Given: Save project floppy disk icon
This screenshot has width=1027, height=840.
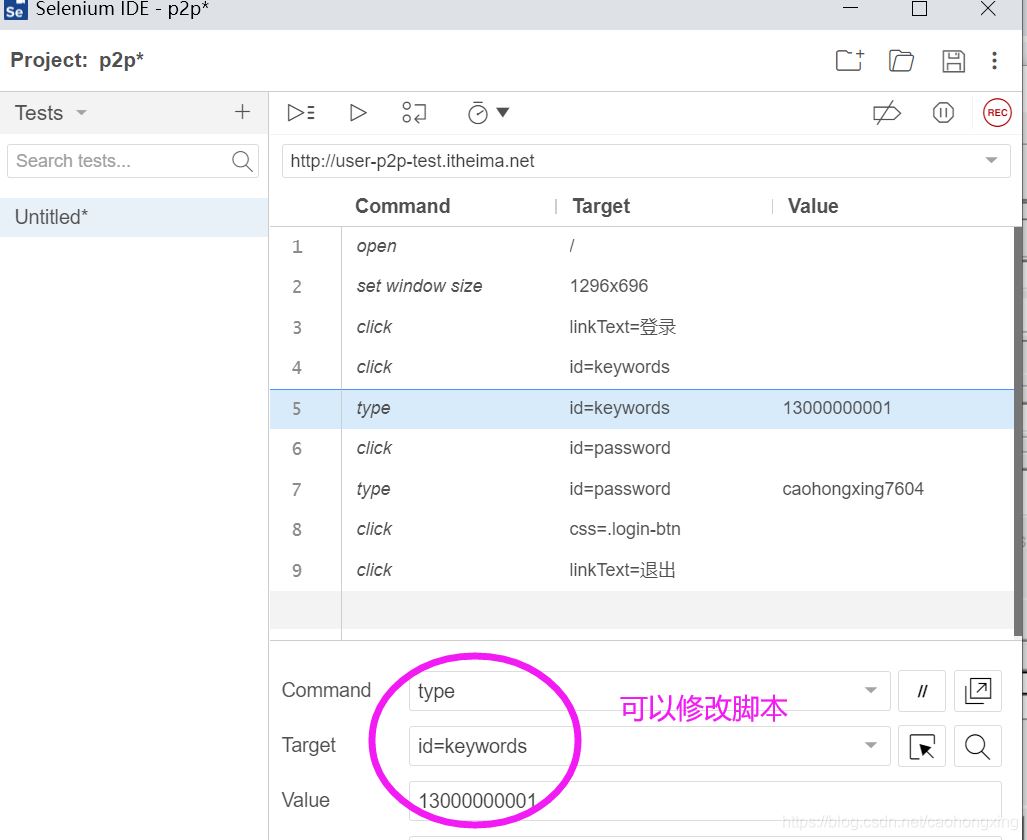Looking at the screenshot, I should tap(953, 60).
